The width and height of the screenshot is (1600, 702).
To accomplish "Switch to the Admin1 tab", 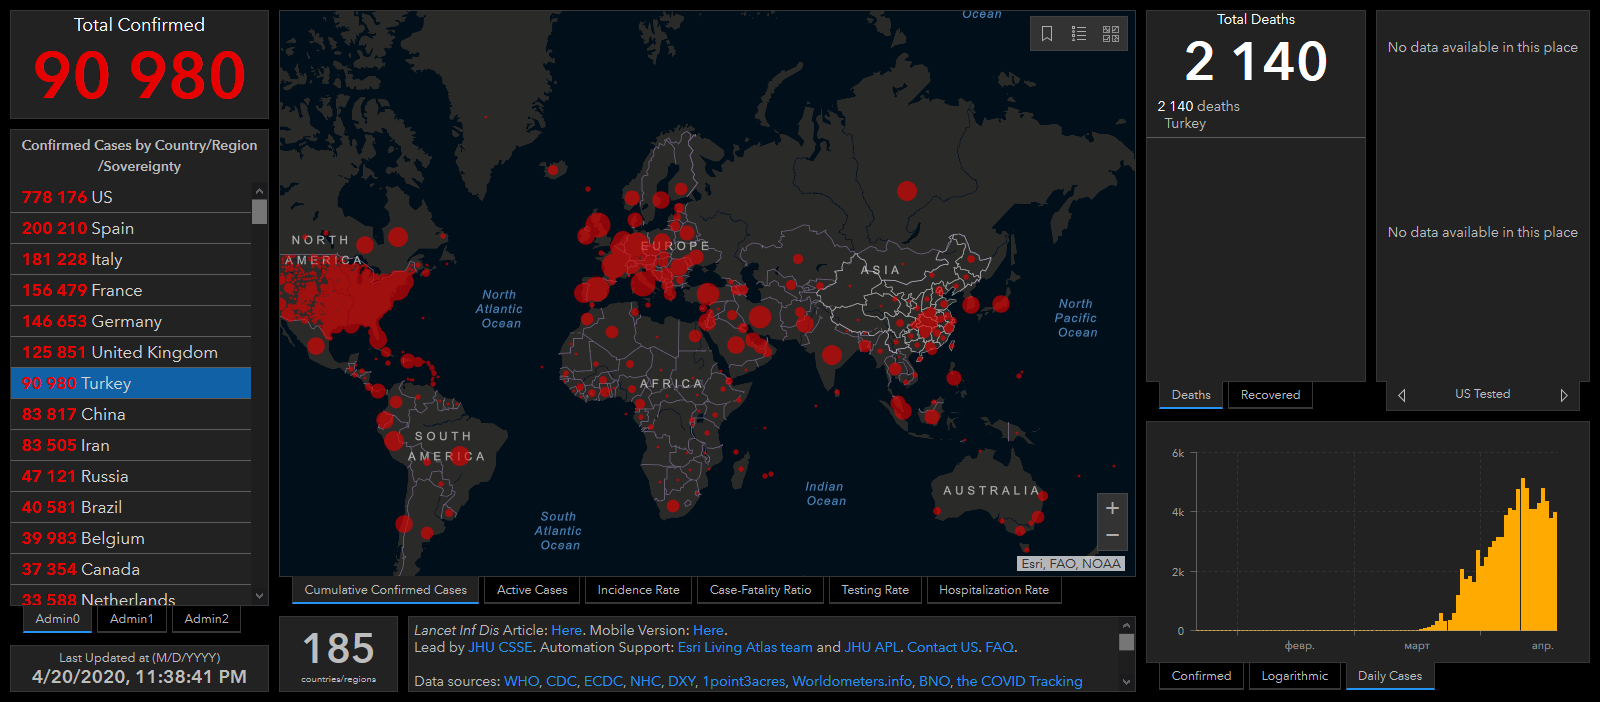I will [x=132, y=619].
